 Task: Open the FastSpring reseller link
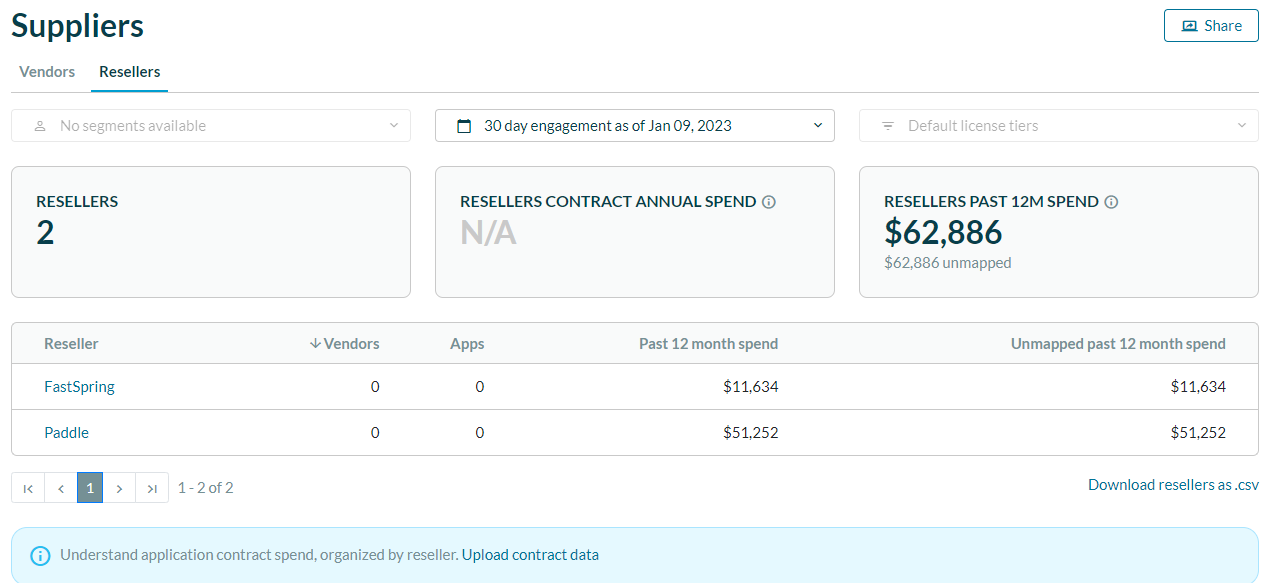click(x=79, y=387)
